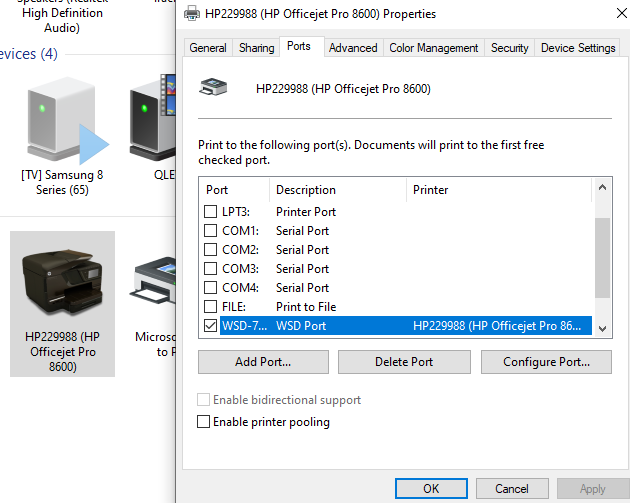Click the Add Port button
630x503 pixels.
(x=263, y=362)
